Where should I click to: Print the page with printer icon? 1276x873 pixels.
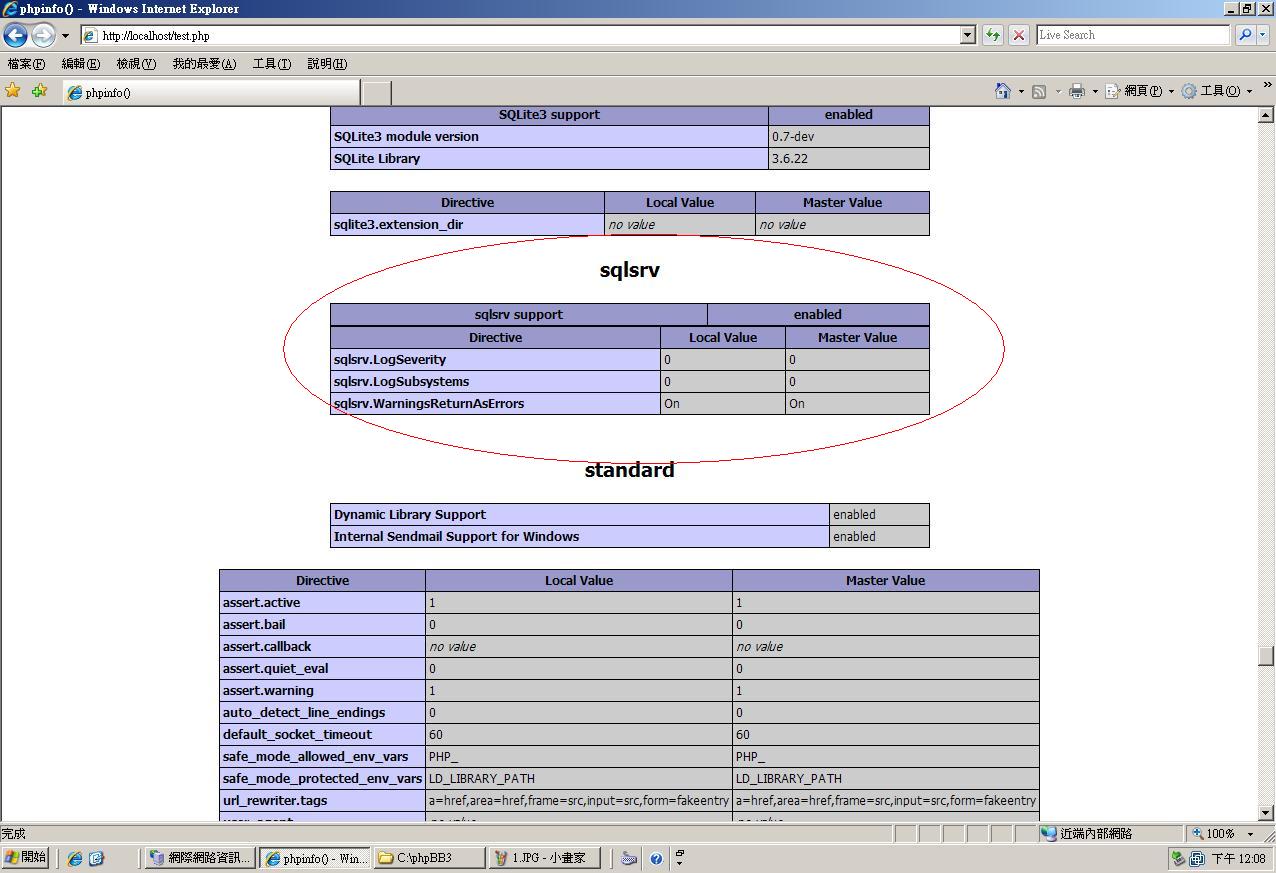coord(1077,91)
